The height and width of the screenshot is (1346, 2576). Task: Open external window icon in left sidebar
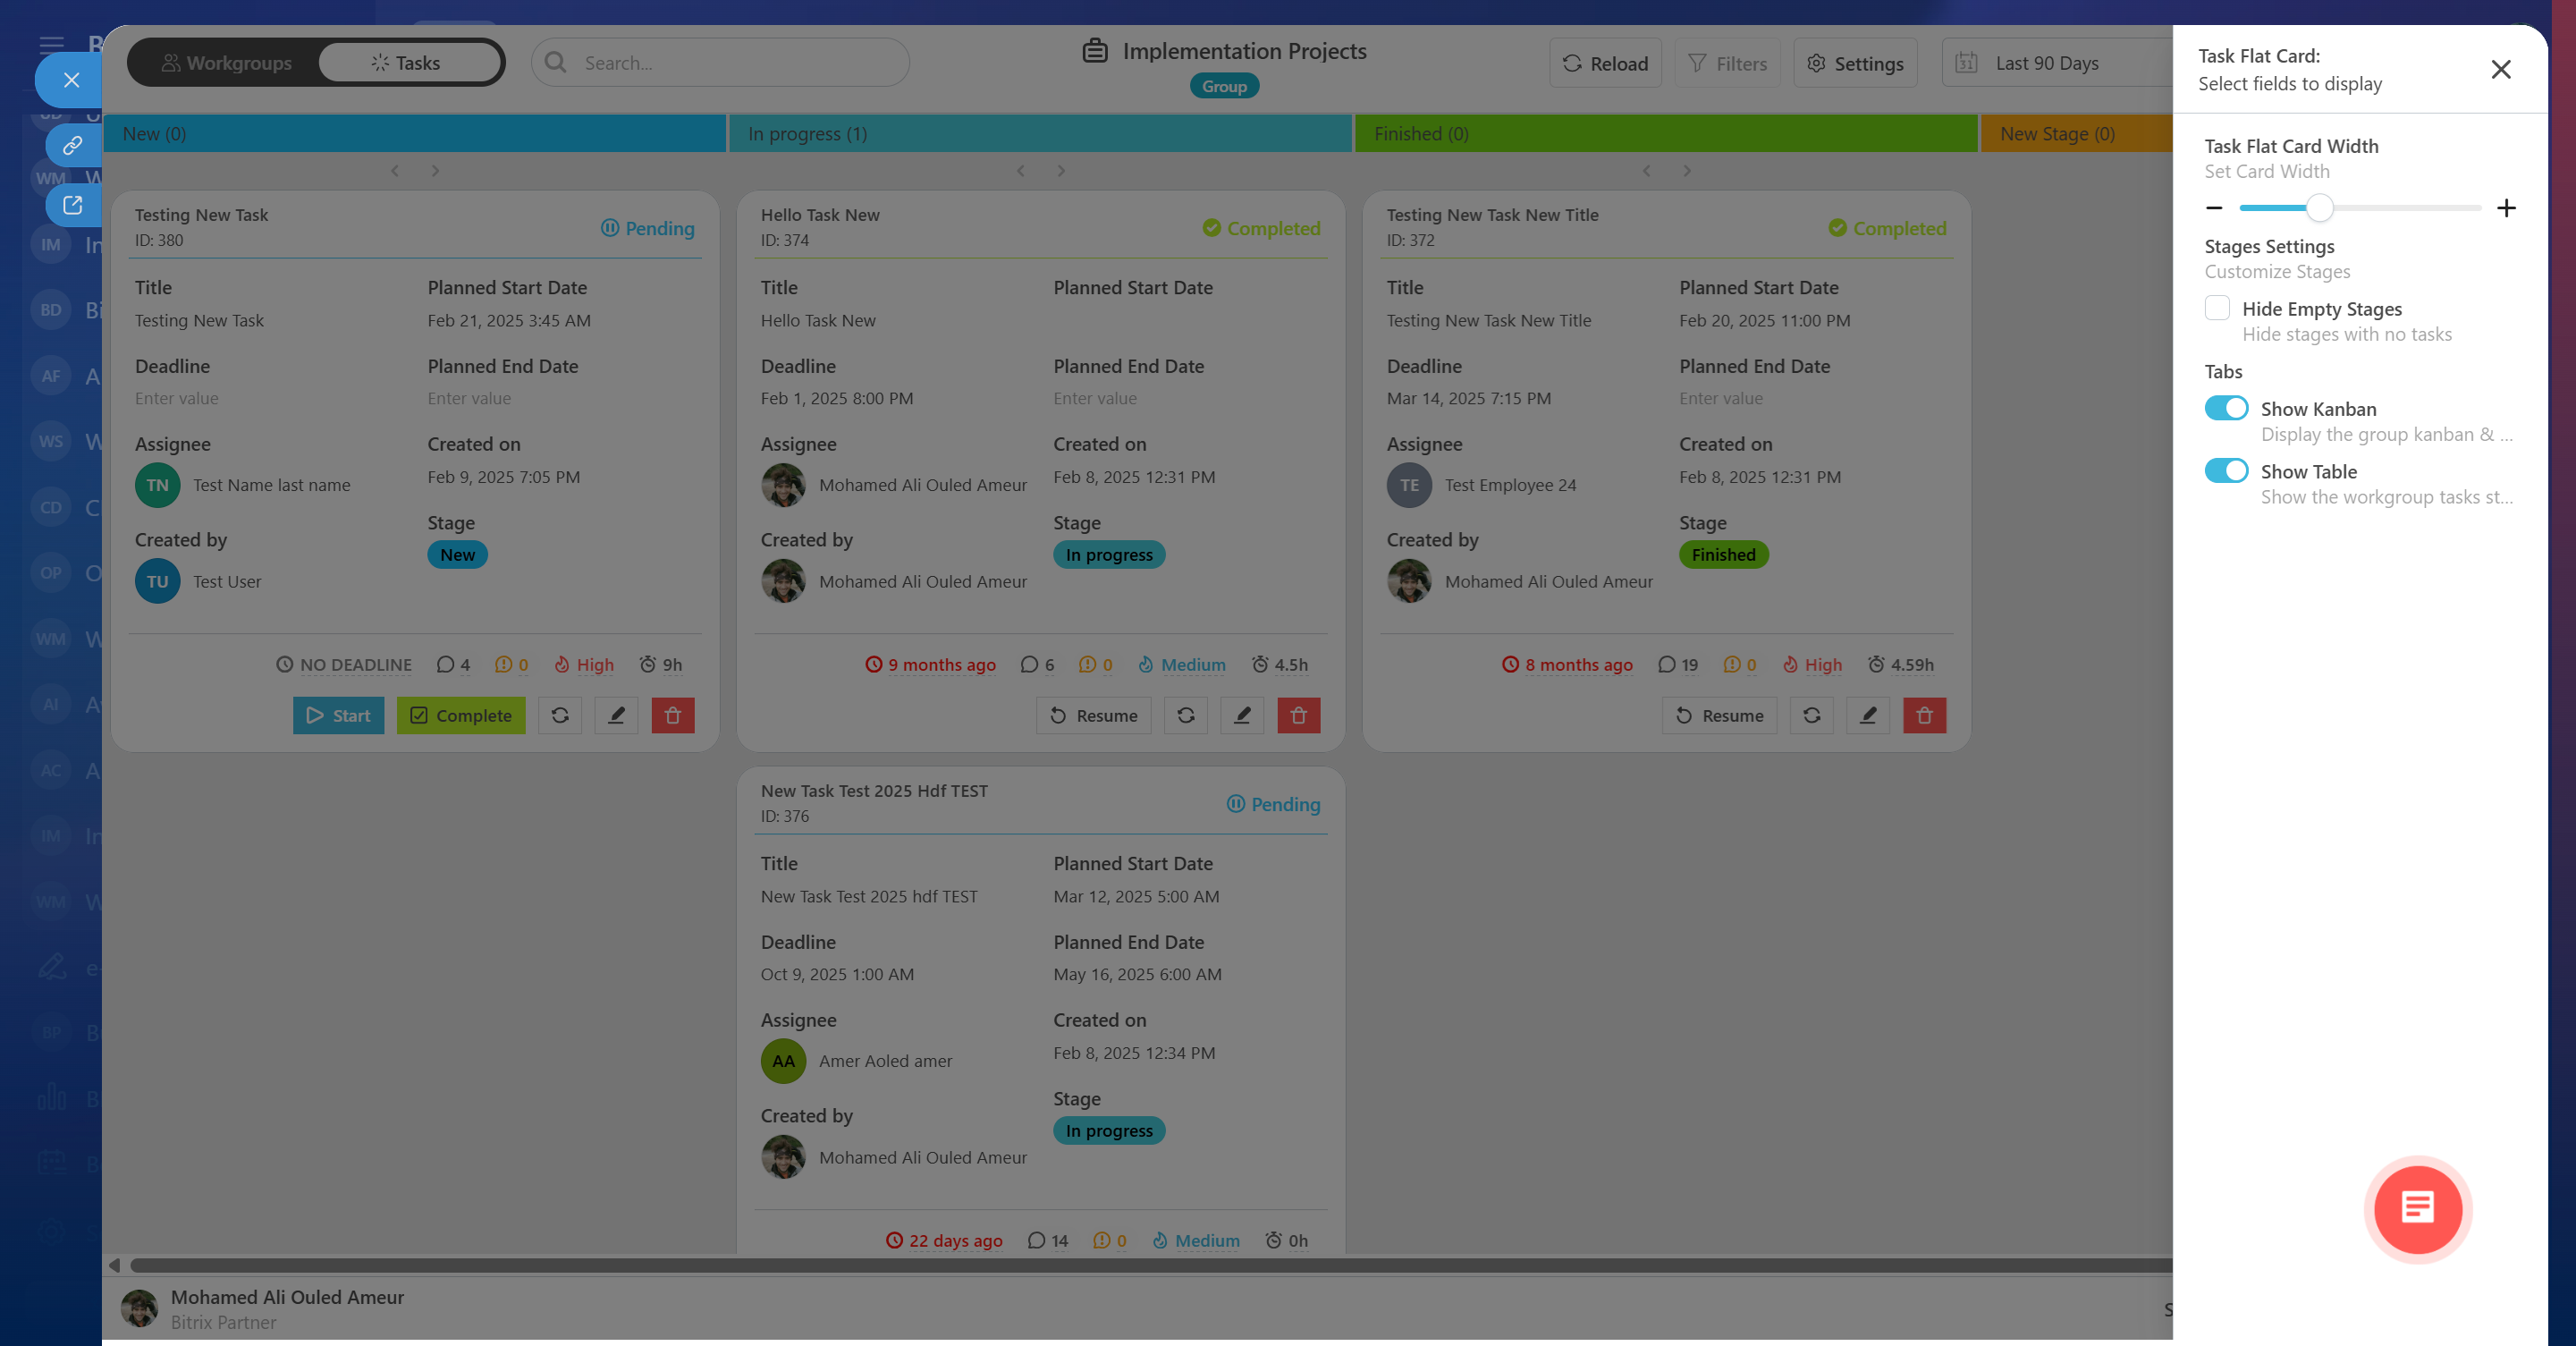(72, 205)
